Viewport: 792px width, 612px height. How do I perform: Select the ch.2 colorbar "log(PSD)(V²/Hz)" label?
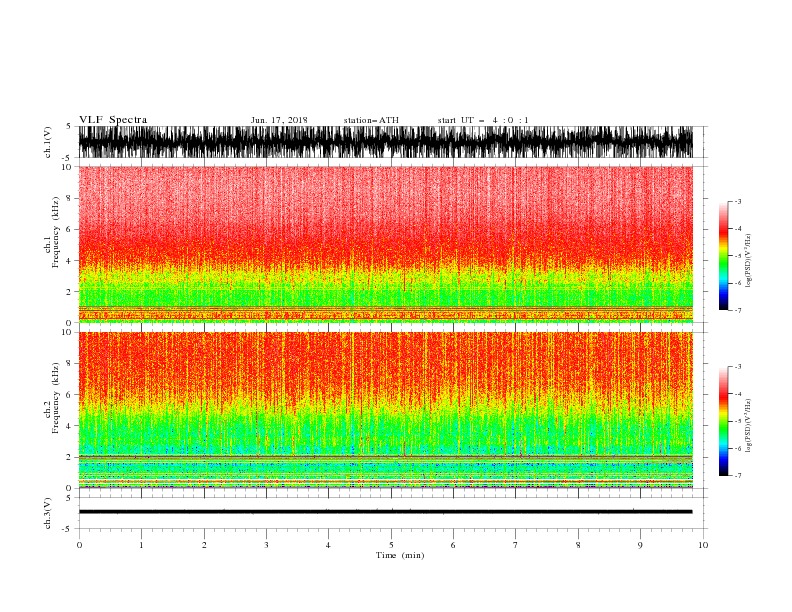tap(748, 426)
